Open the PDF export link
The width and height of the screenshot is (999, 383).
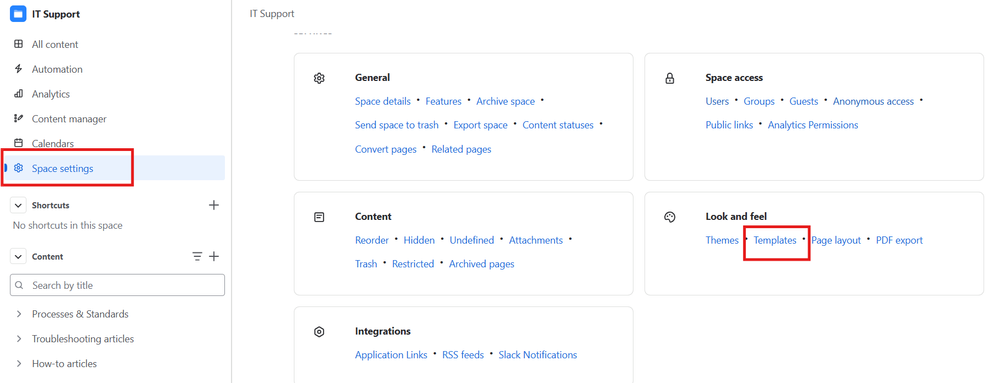(x=899, y=240)
